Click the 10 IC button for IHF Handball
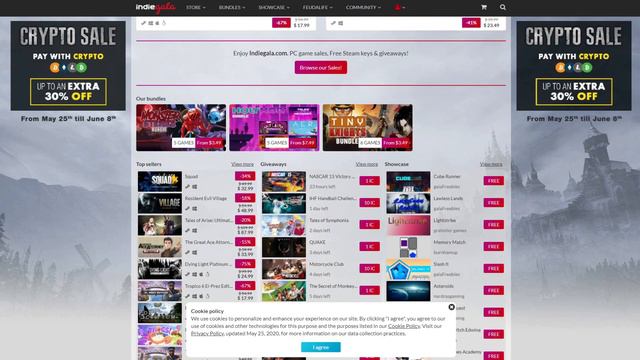This screenshot has height=360, width=640. (369, 203)
